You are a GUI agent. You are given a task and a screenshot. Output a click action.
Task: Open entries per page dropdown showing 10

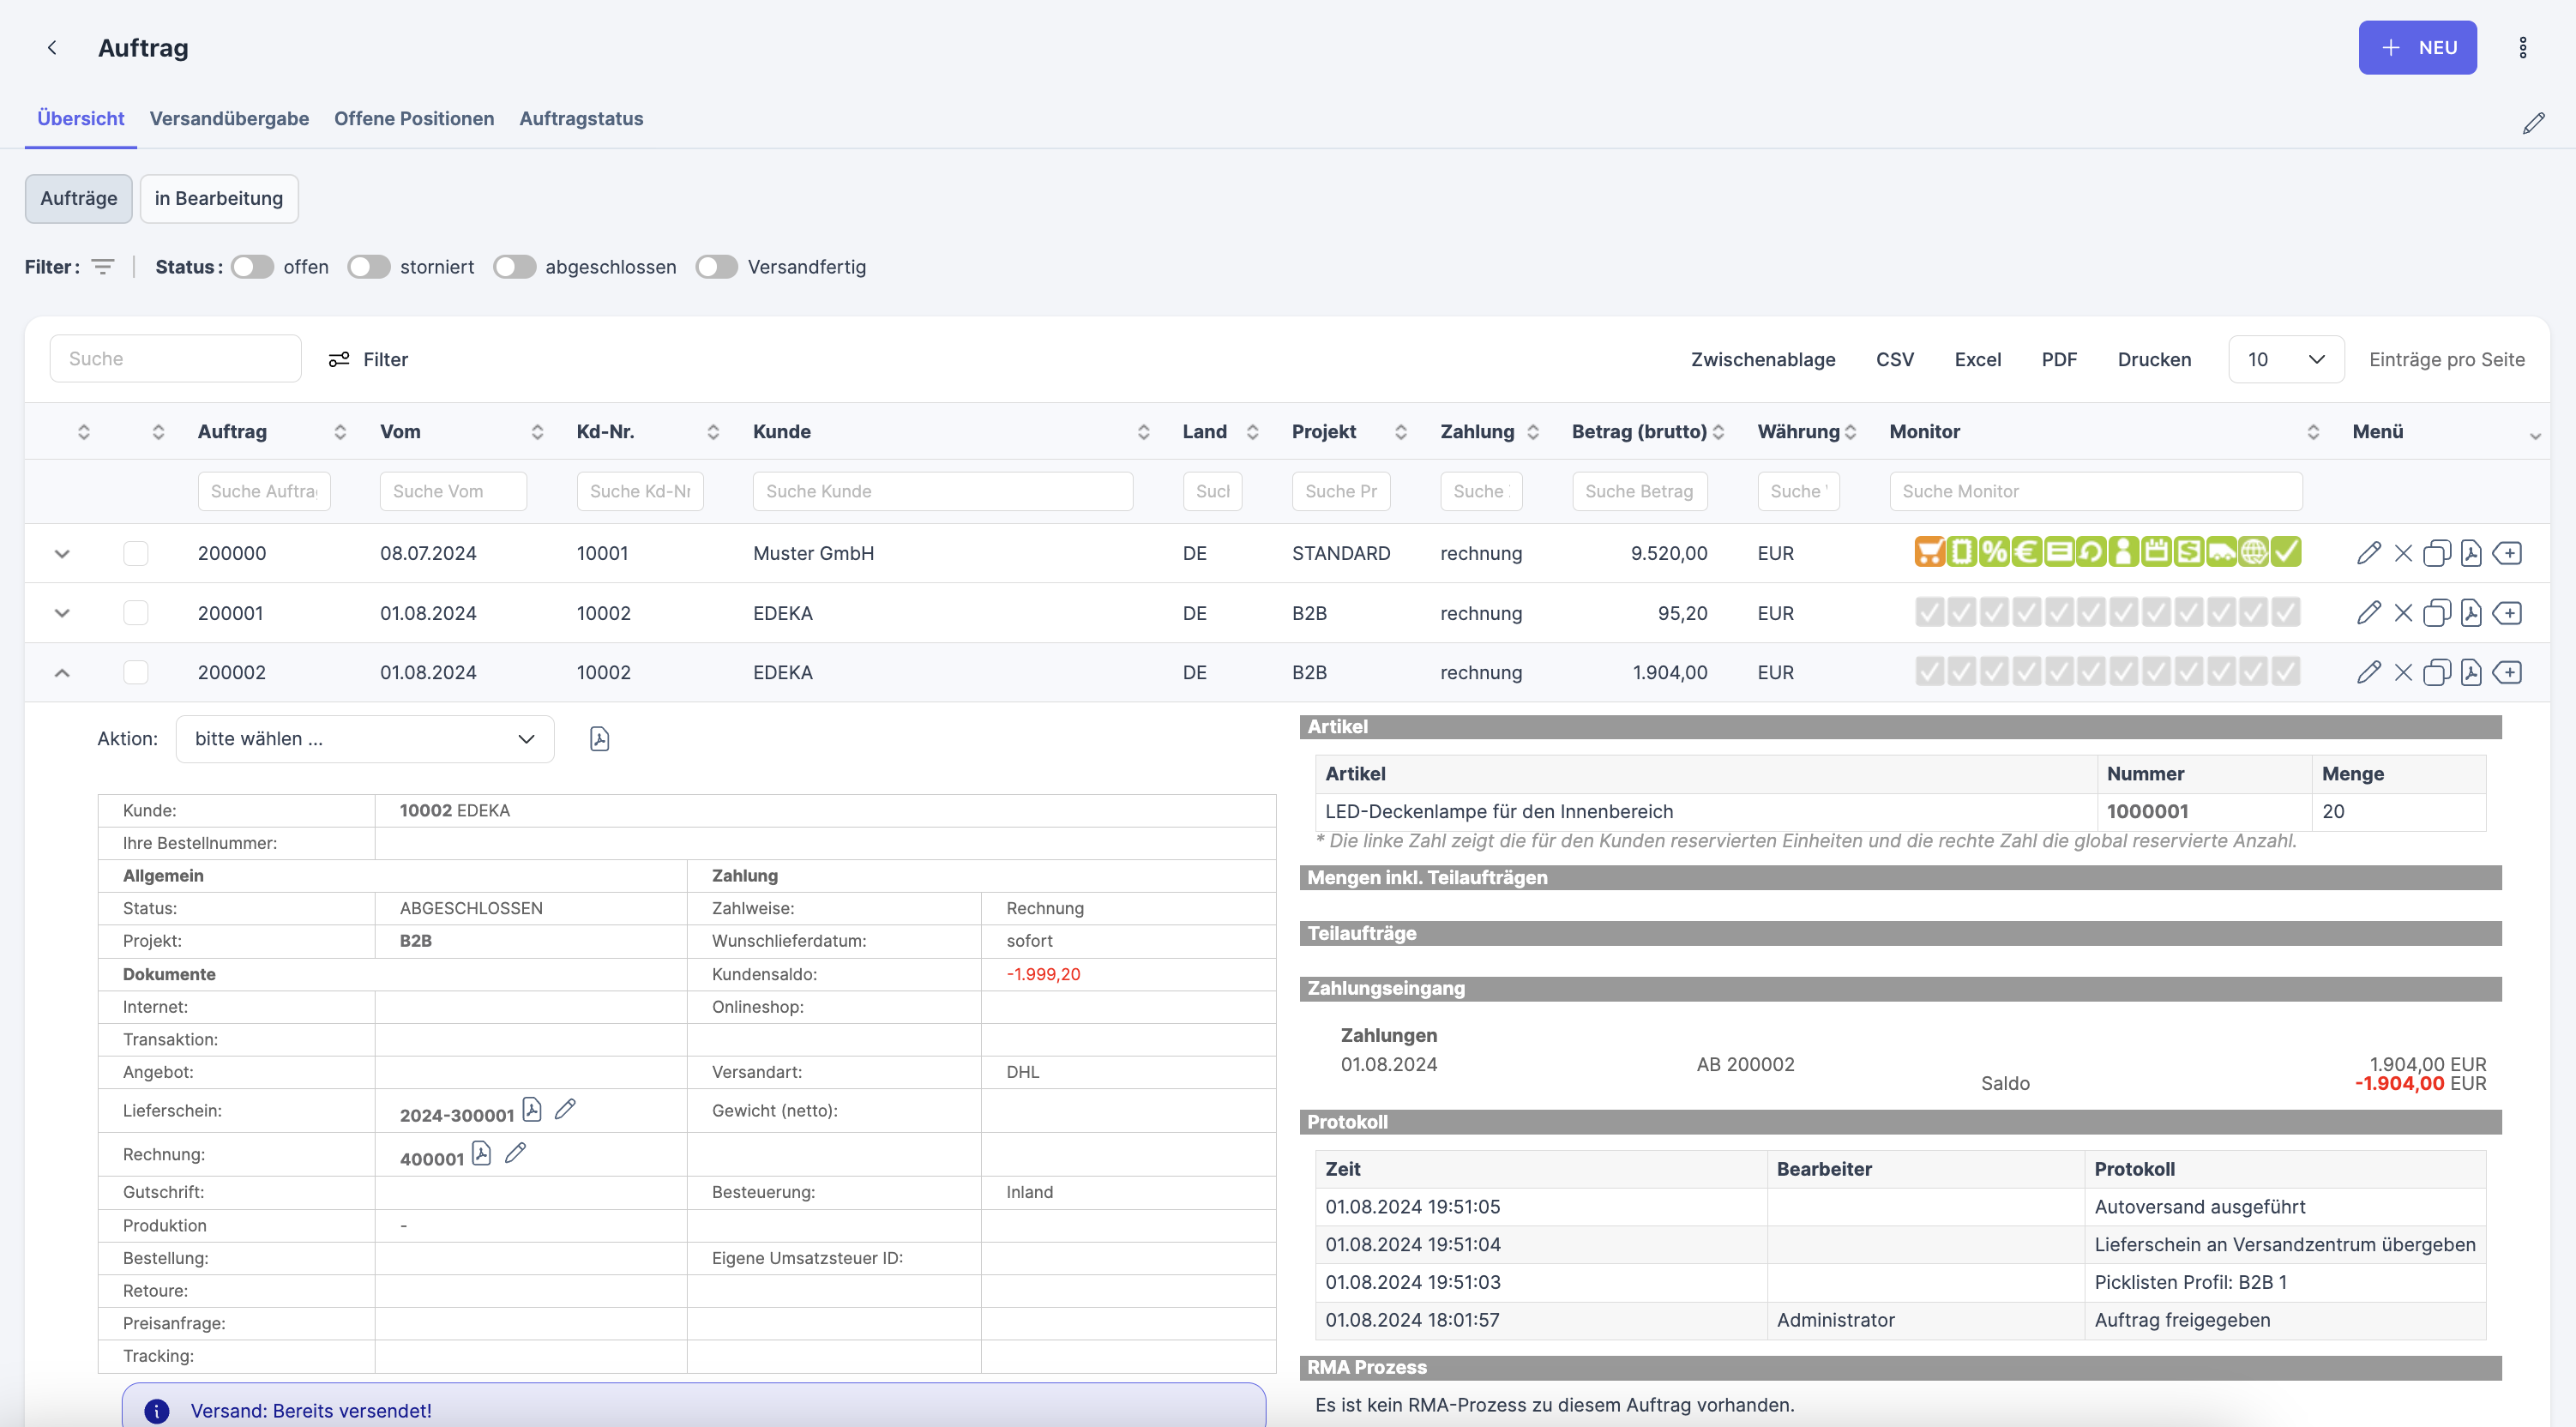click(x=2285, y=359)
